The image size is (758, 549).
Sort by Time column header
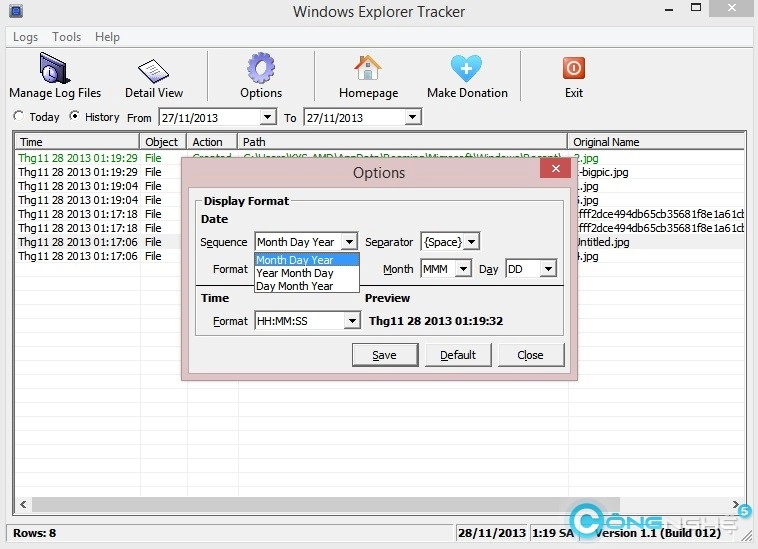coord(77,142)
